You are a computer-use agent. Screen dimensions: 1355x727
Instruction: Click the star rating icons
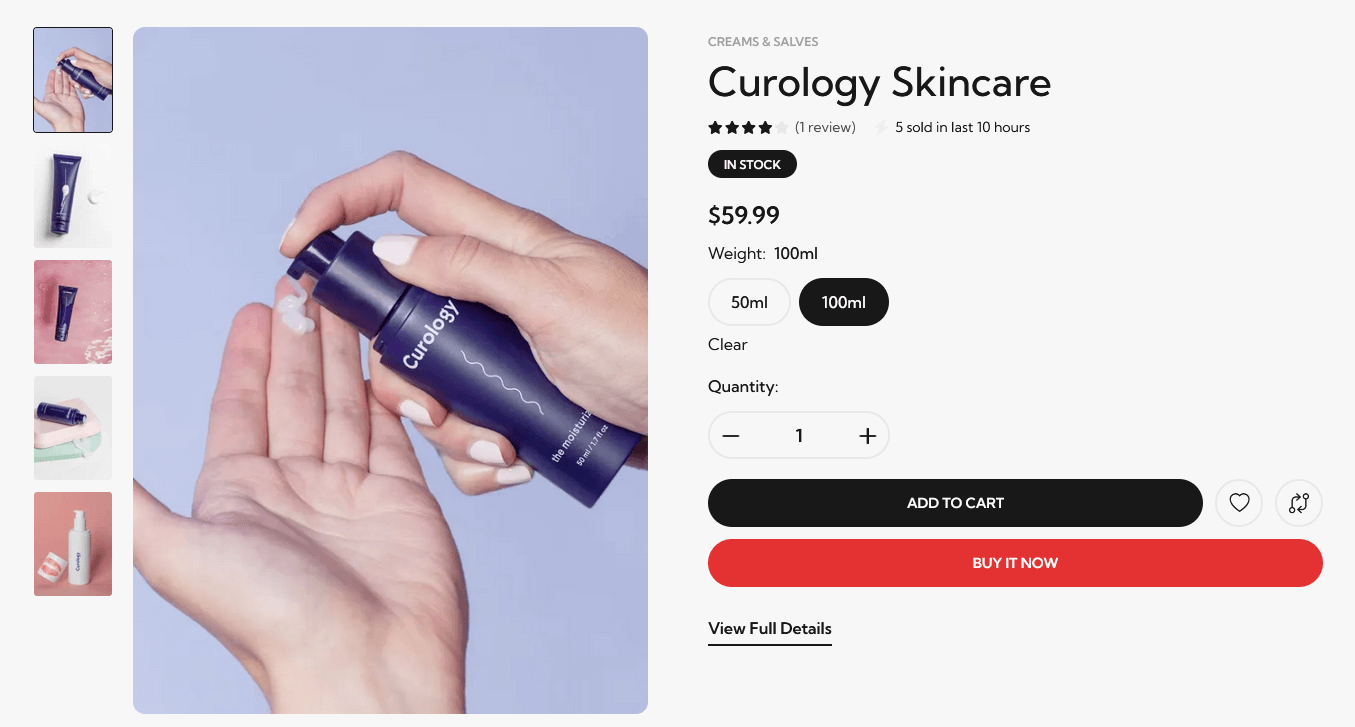(x=748, y=127)
